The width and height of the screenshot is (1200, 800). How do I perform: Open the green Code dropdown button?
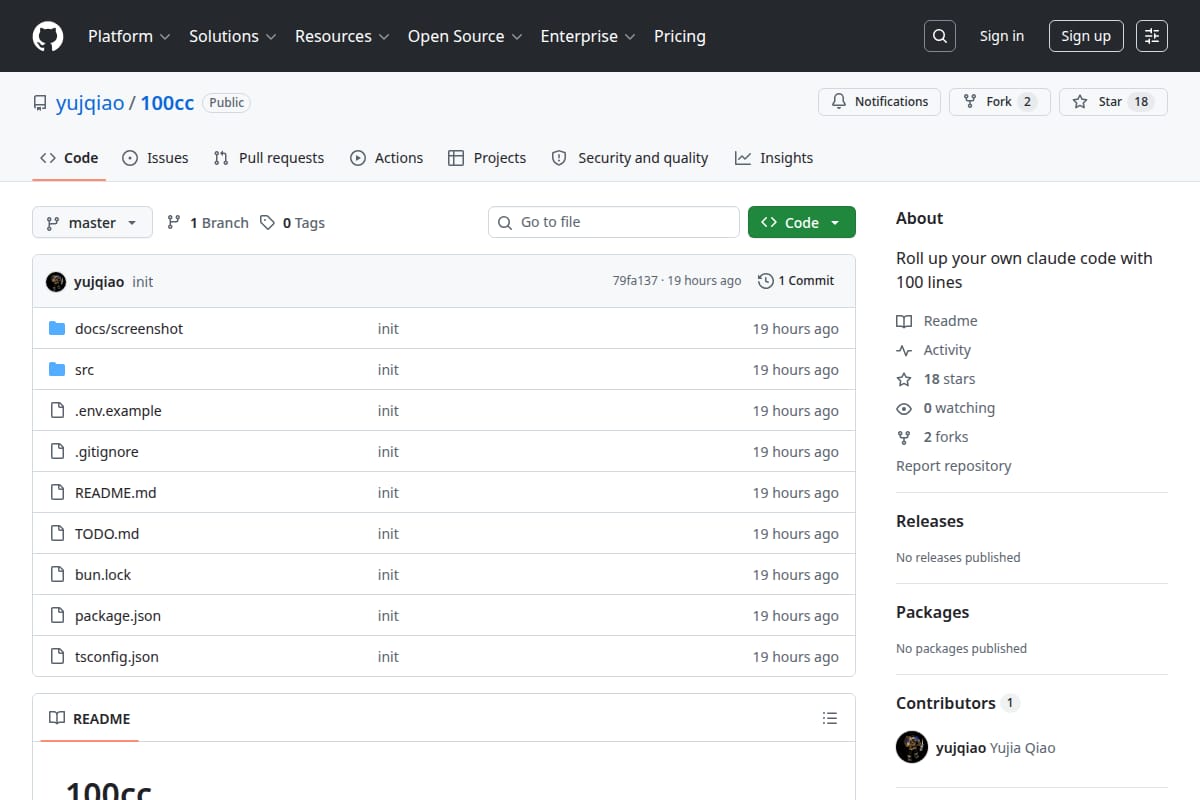point(802,222)
